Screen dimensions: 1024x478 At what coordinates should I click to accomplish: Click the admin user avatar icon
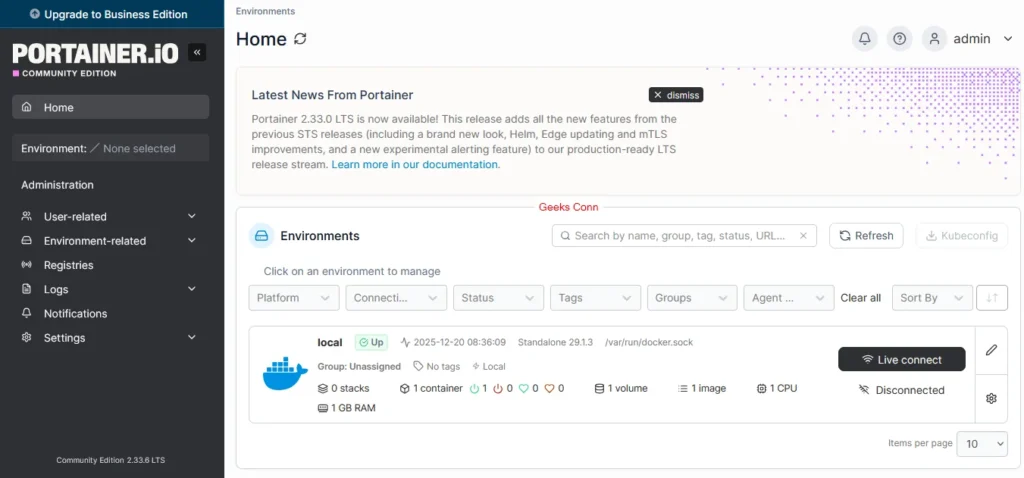(x=935, y=39)
